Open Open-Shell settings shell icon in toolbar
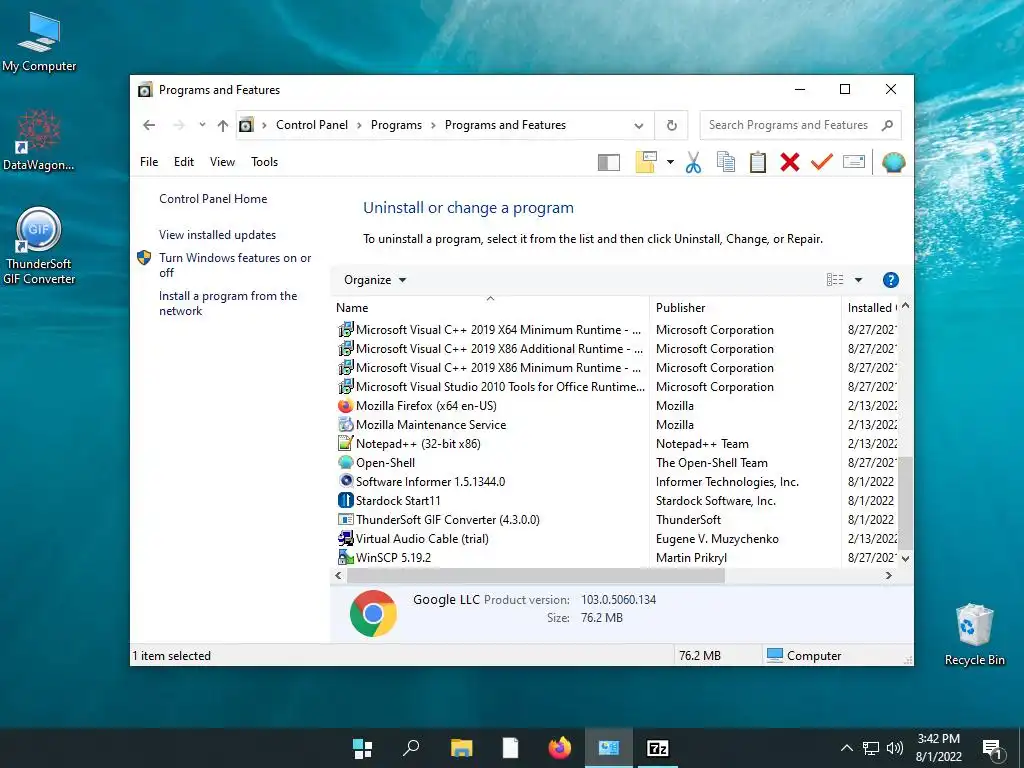Viewport: 1024px width, 768px height. [x=893, y=162]
